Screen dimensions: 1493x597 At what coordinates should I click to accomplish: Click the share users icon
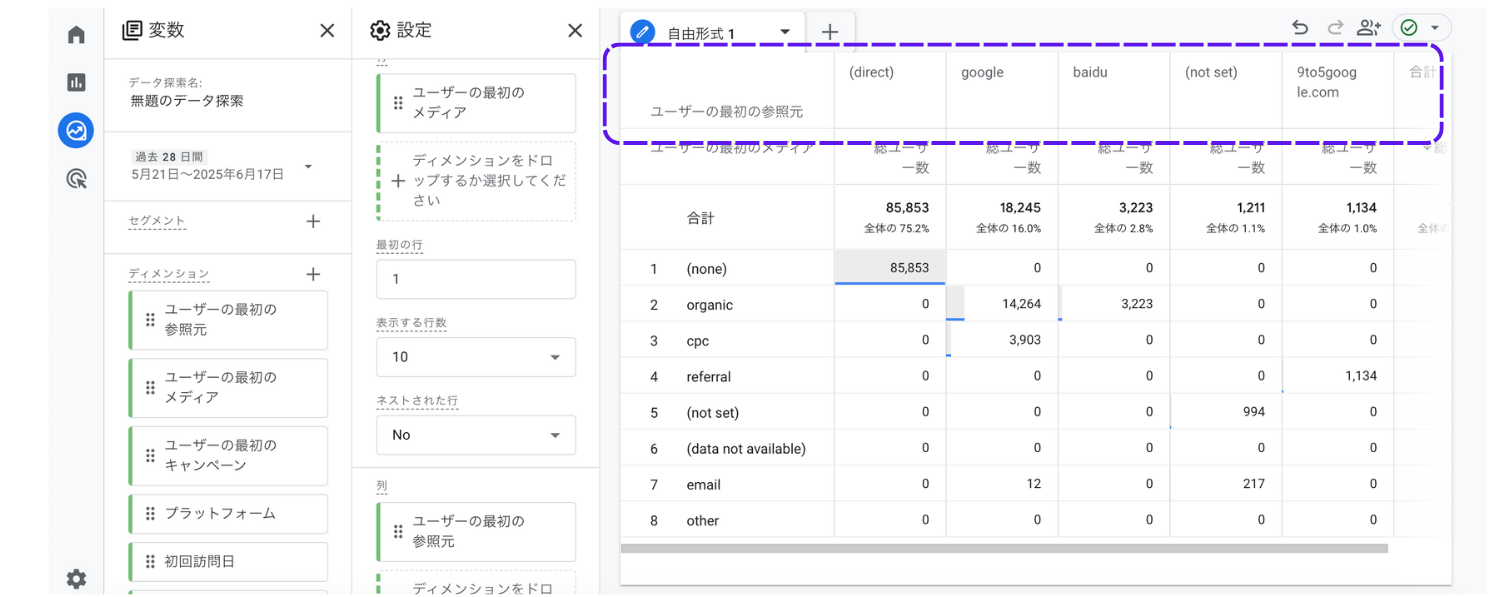1369,28
